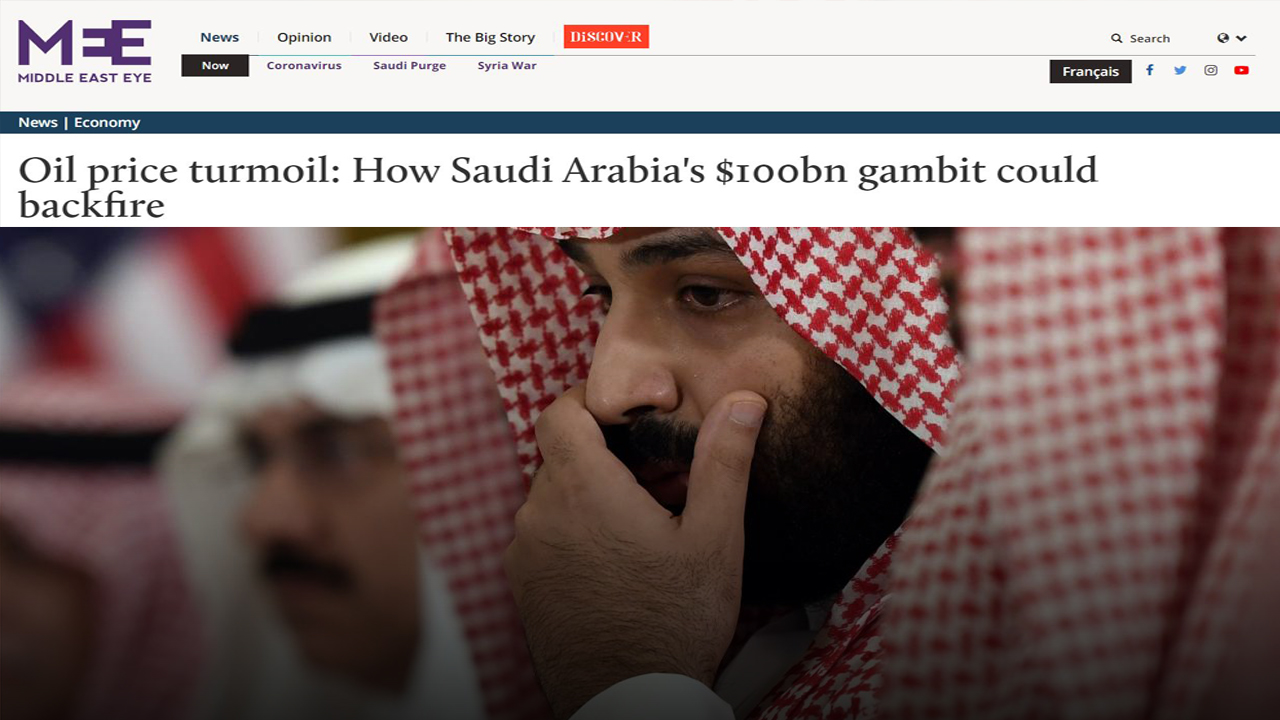Select the Now tab
Screen dimensions: 1280x720
(x=215, y=66)
